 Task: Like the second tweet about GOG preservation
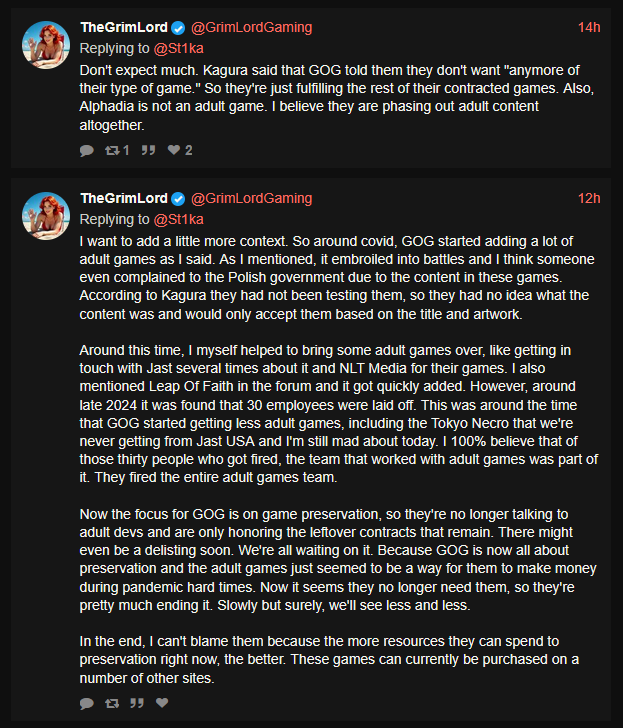[x=162, y=703]
